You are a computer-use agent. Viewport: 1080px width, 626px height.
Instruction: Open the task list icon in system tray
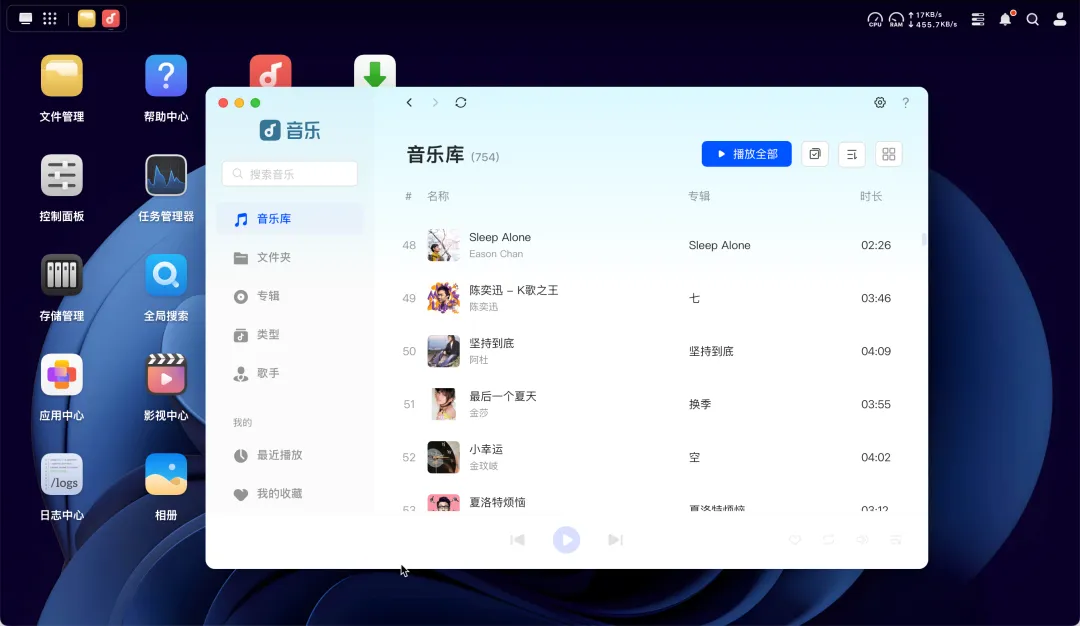coord(978,19)
